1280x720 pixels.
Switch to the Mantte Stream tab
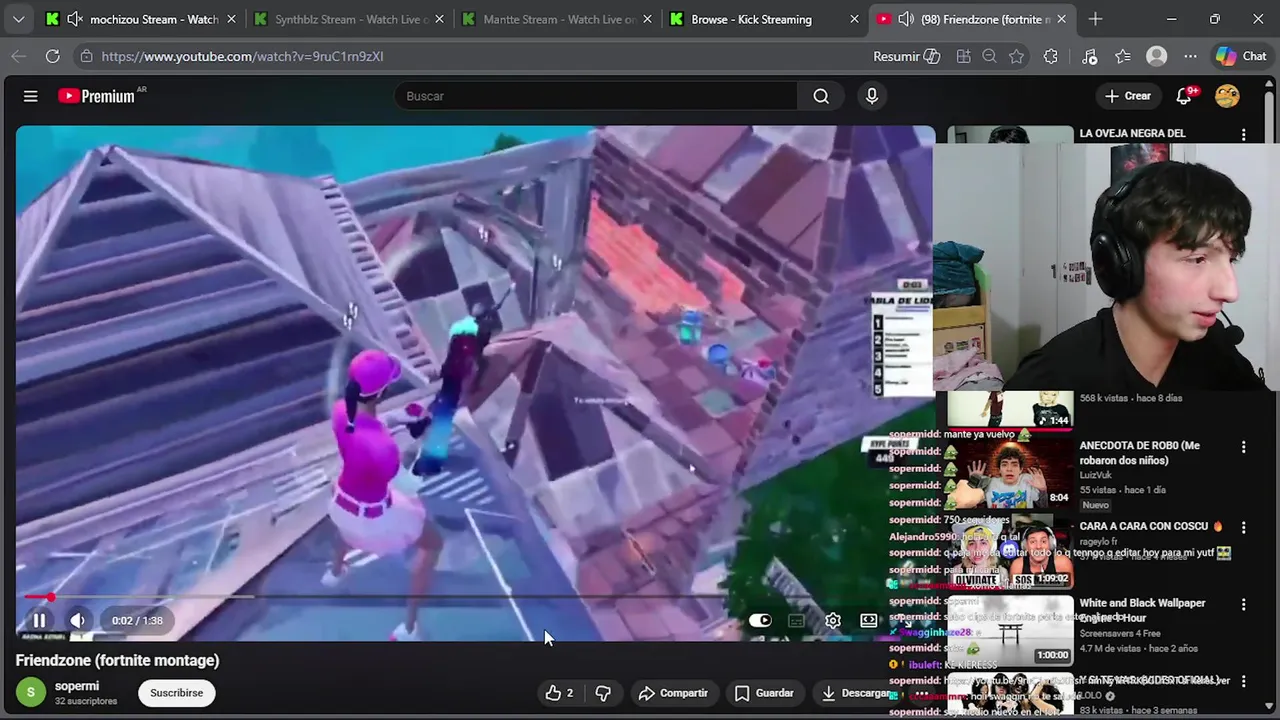pos(555,19)
